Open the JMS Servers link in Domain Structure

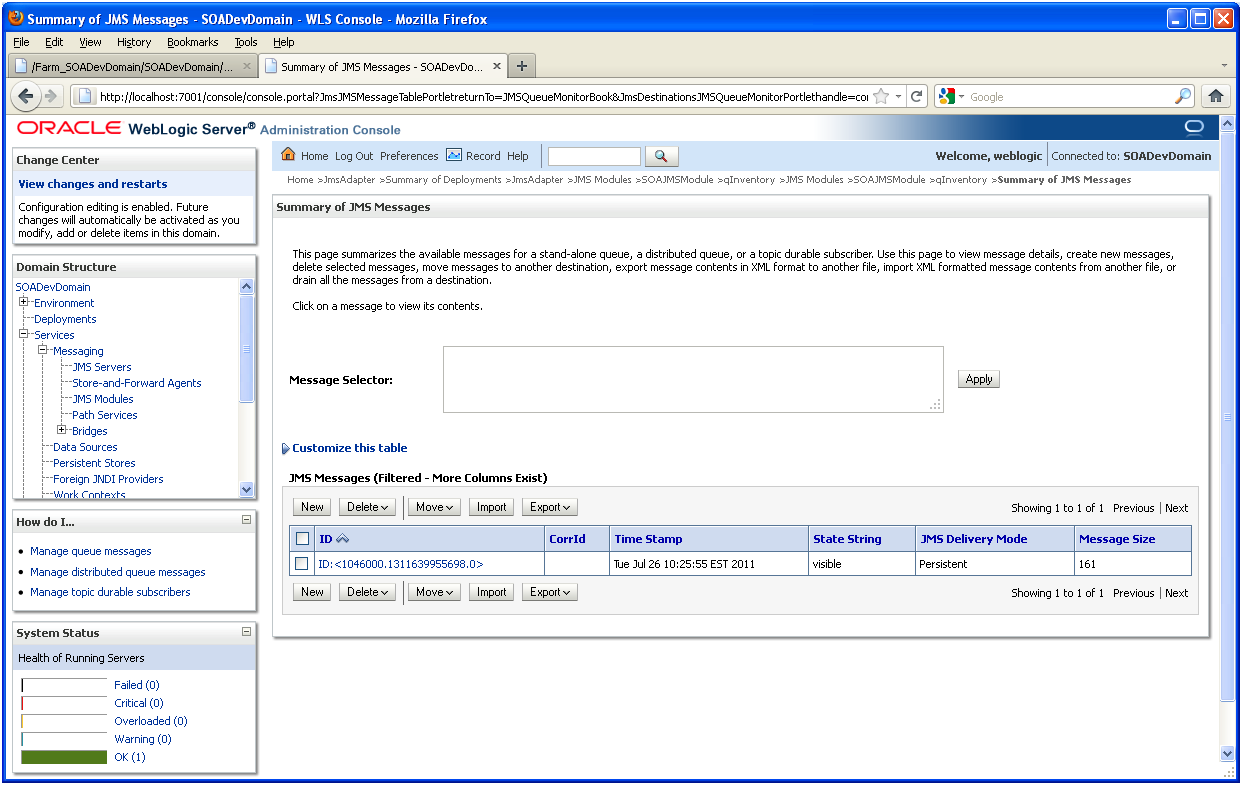coord(103,366)
